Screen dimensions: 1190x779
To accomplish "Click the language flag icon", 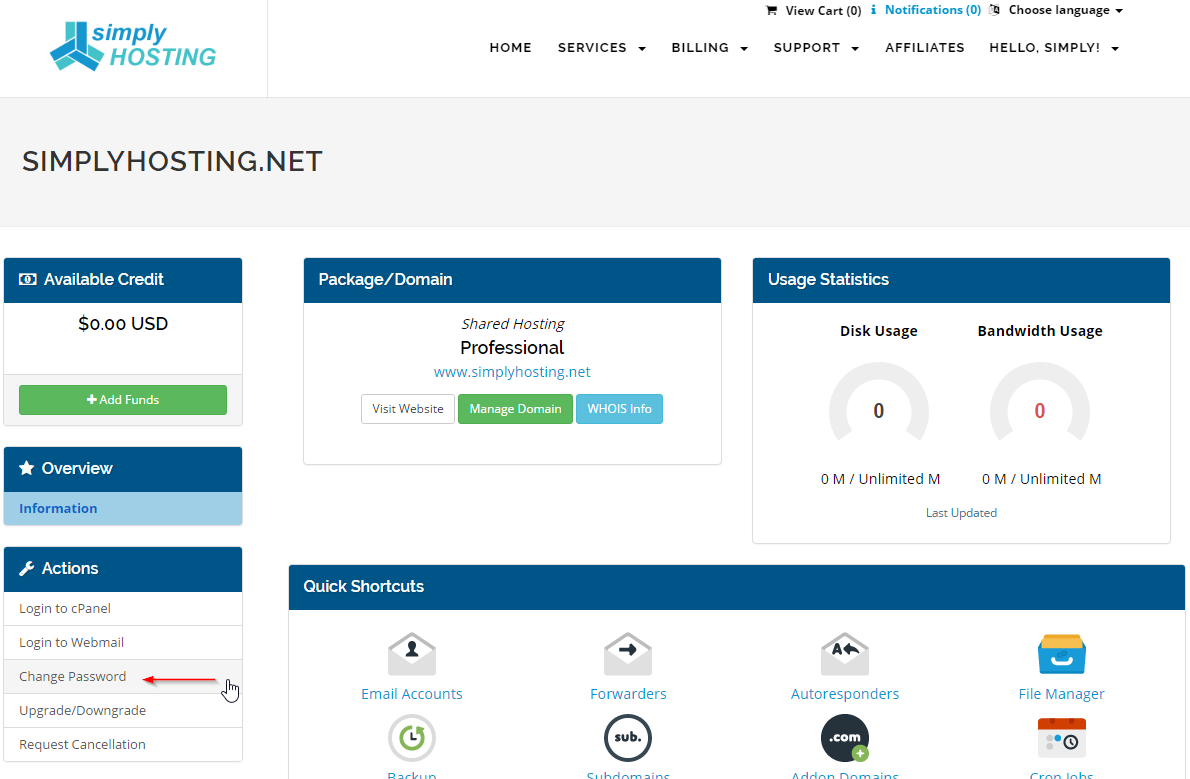I will [995, 10].
